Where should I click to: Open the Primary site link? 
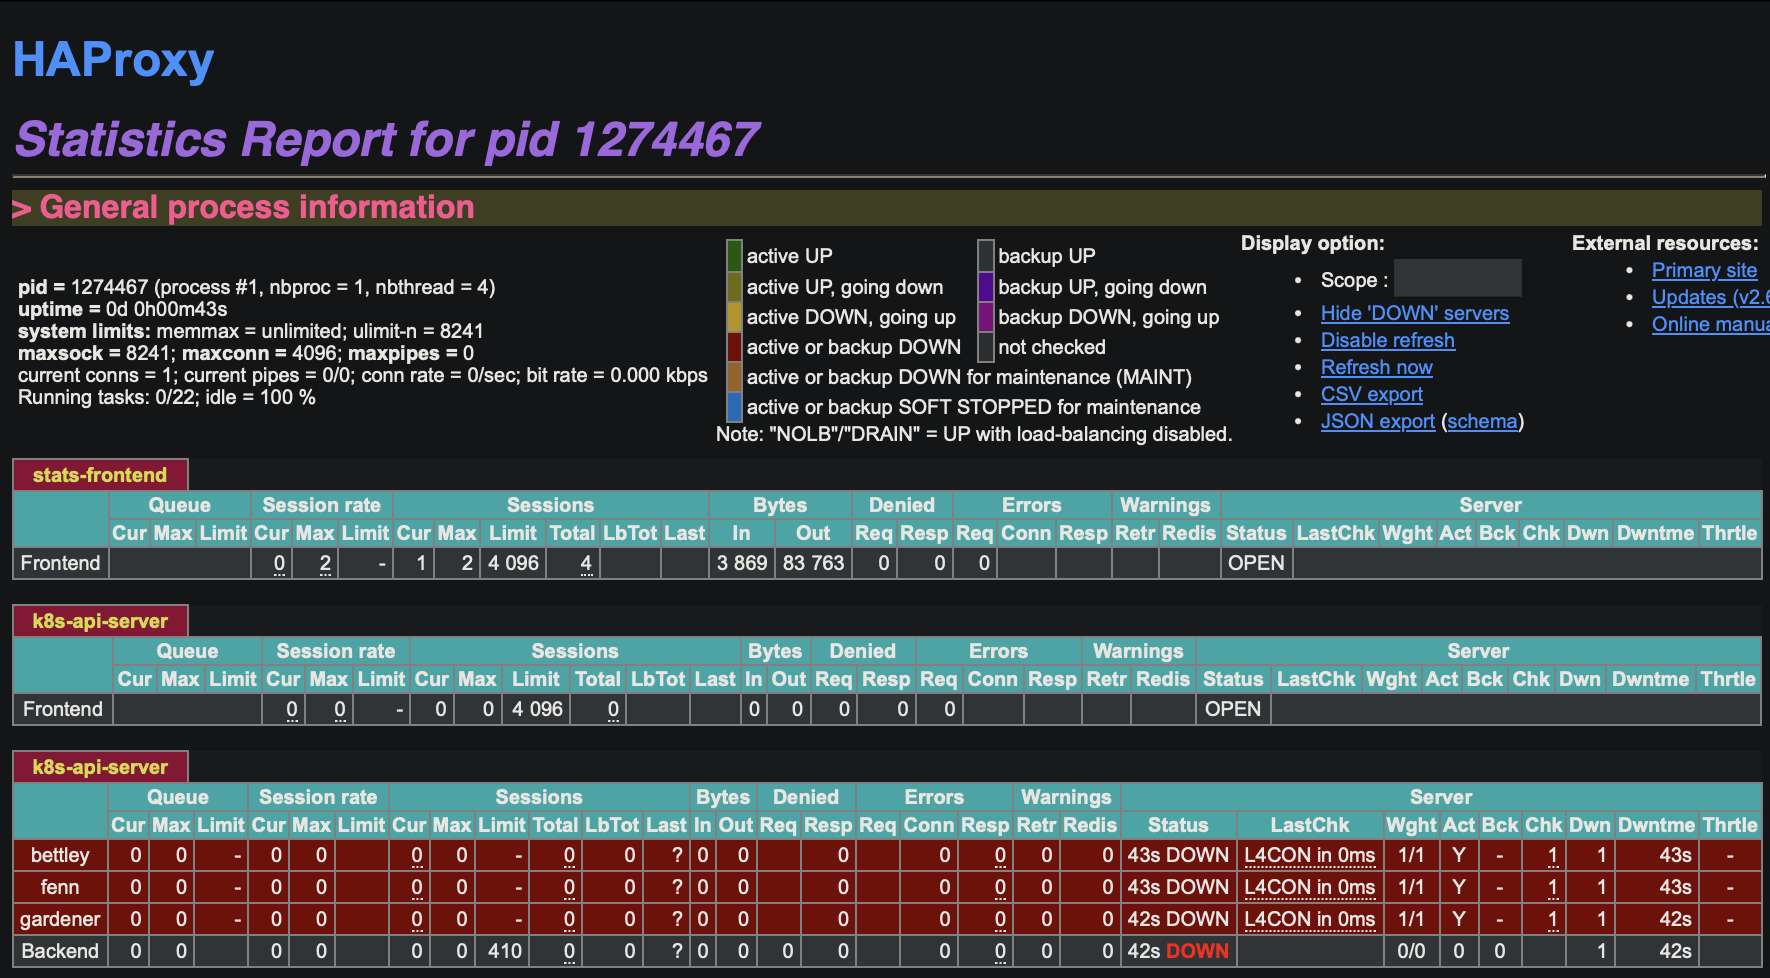1704,270
